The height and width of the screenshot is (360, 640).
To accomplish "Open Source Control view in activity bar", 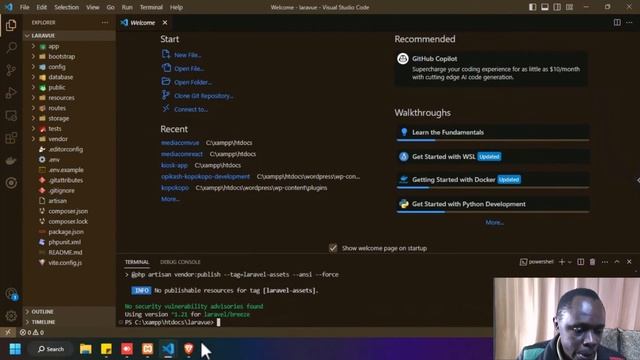I will tap(11, 70).
